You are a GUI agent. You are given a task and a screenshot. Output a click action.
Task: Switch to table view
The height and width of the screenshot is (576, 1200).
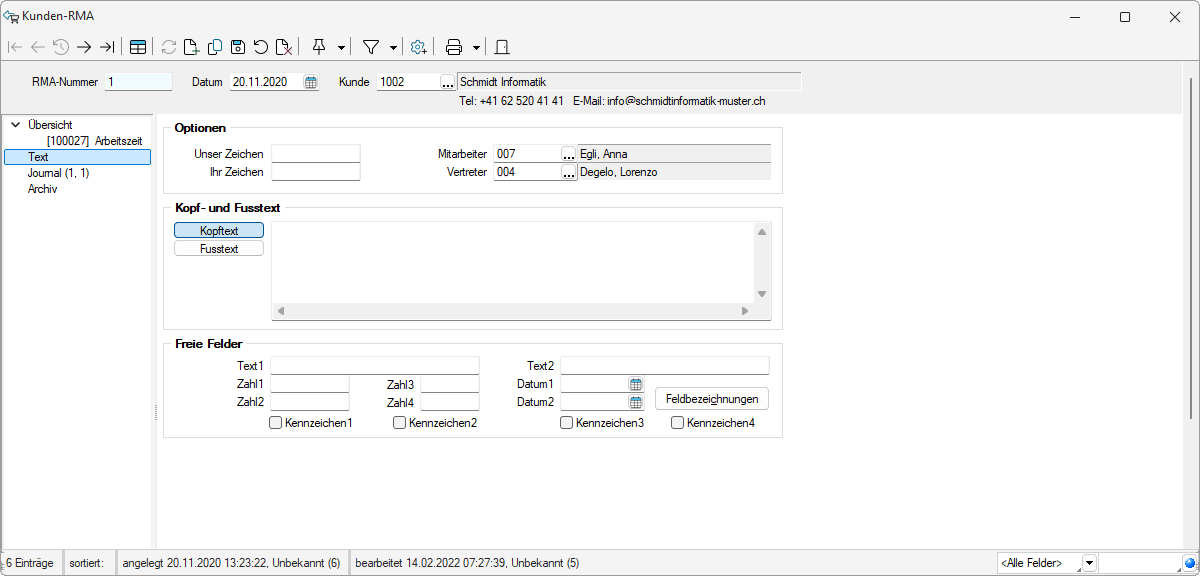pos(138,47)
